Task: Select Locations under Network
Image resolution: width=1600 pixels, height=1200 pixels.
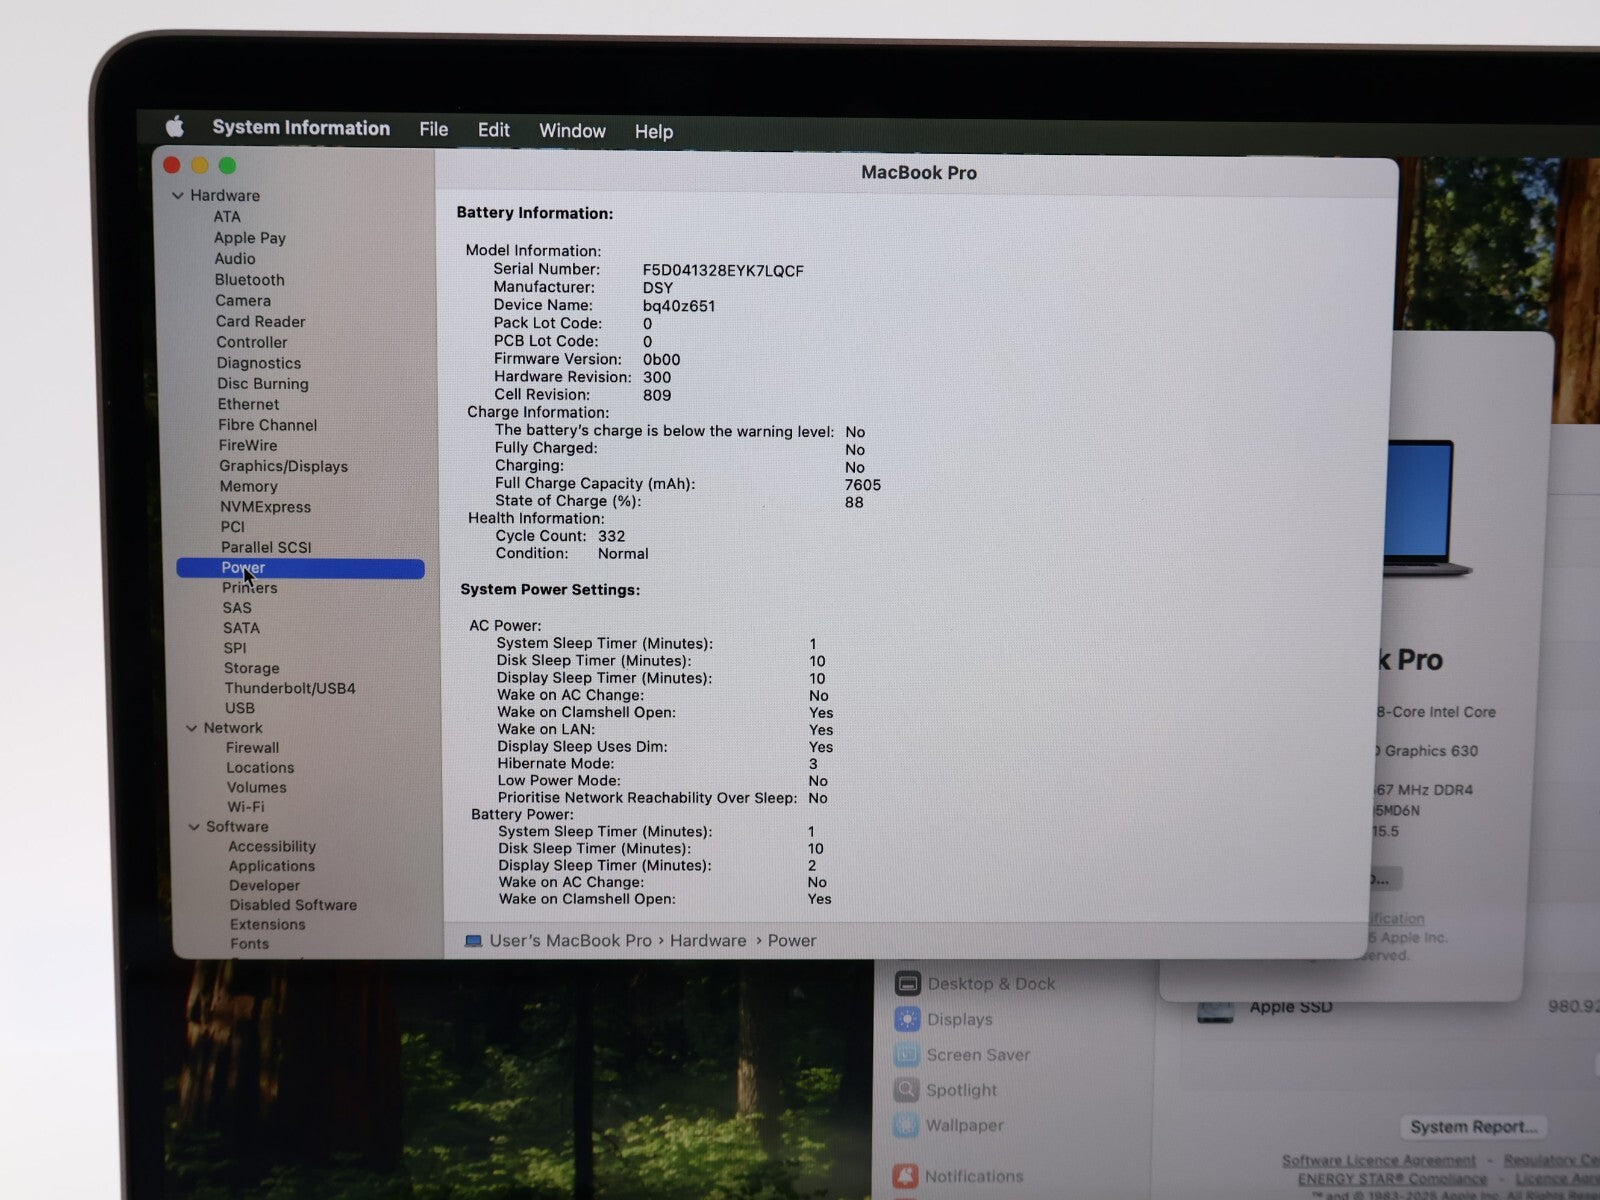Action: point(260,768)
